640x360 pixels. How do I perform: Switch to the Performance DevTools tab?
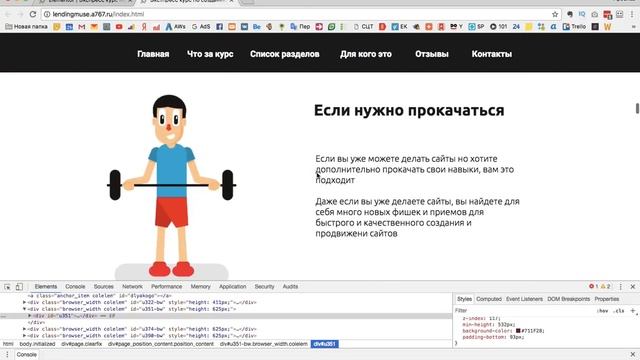pos(167,287)
